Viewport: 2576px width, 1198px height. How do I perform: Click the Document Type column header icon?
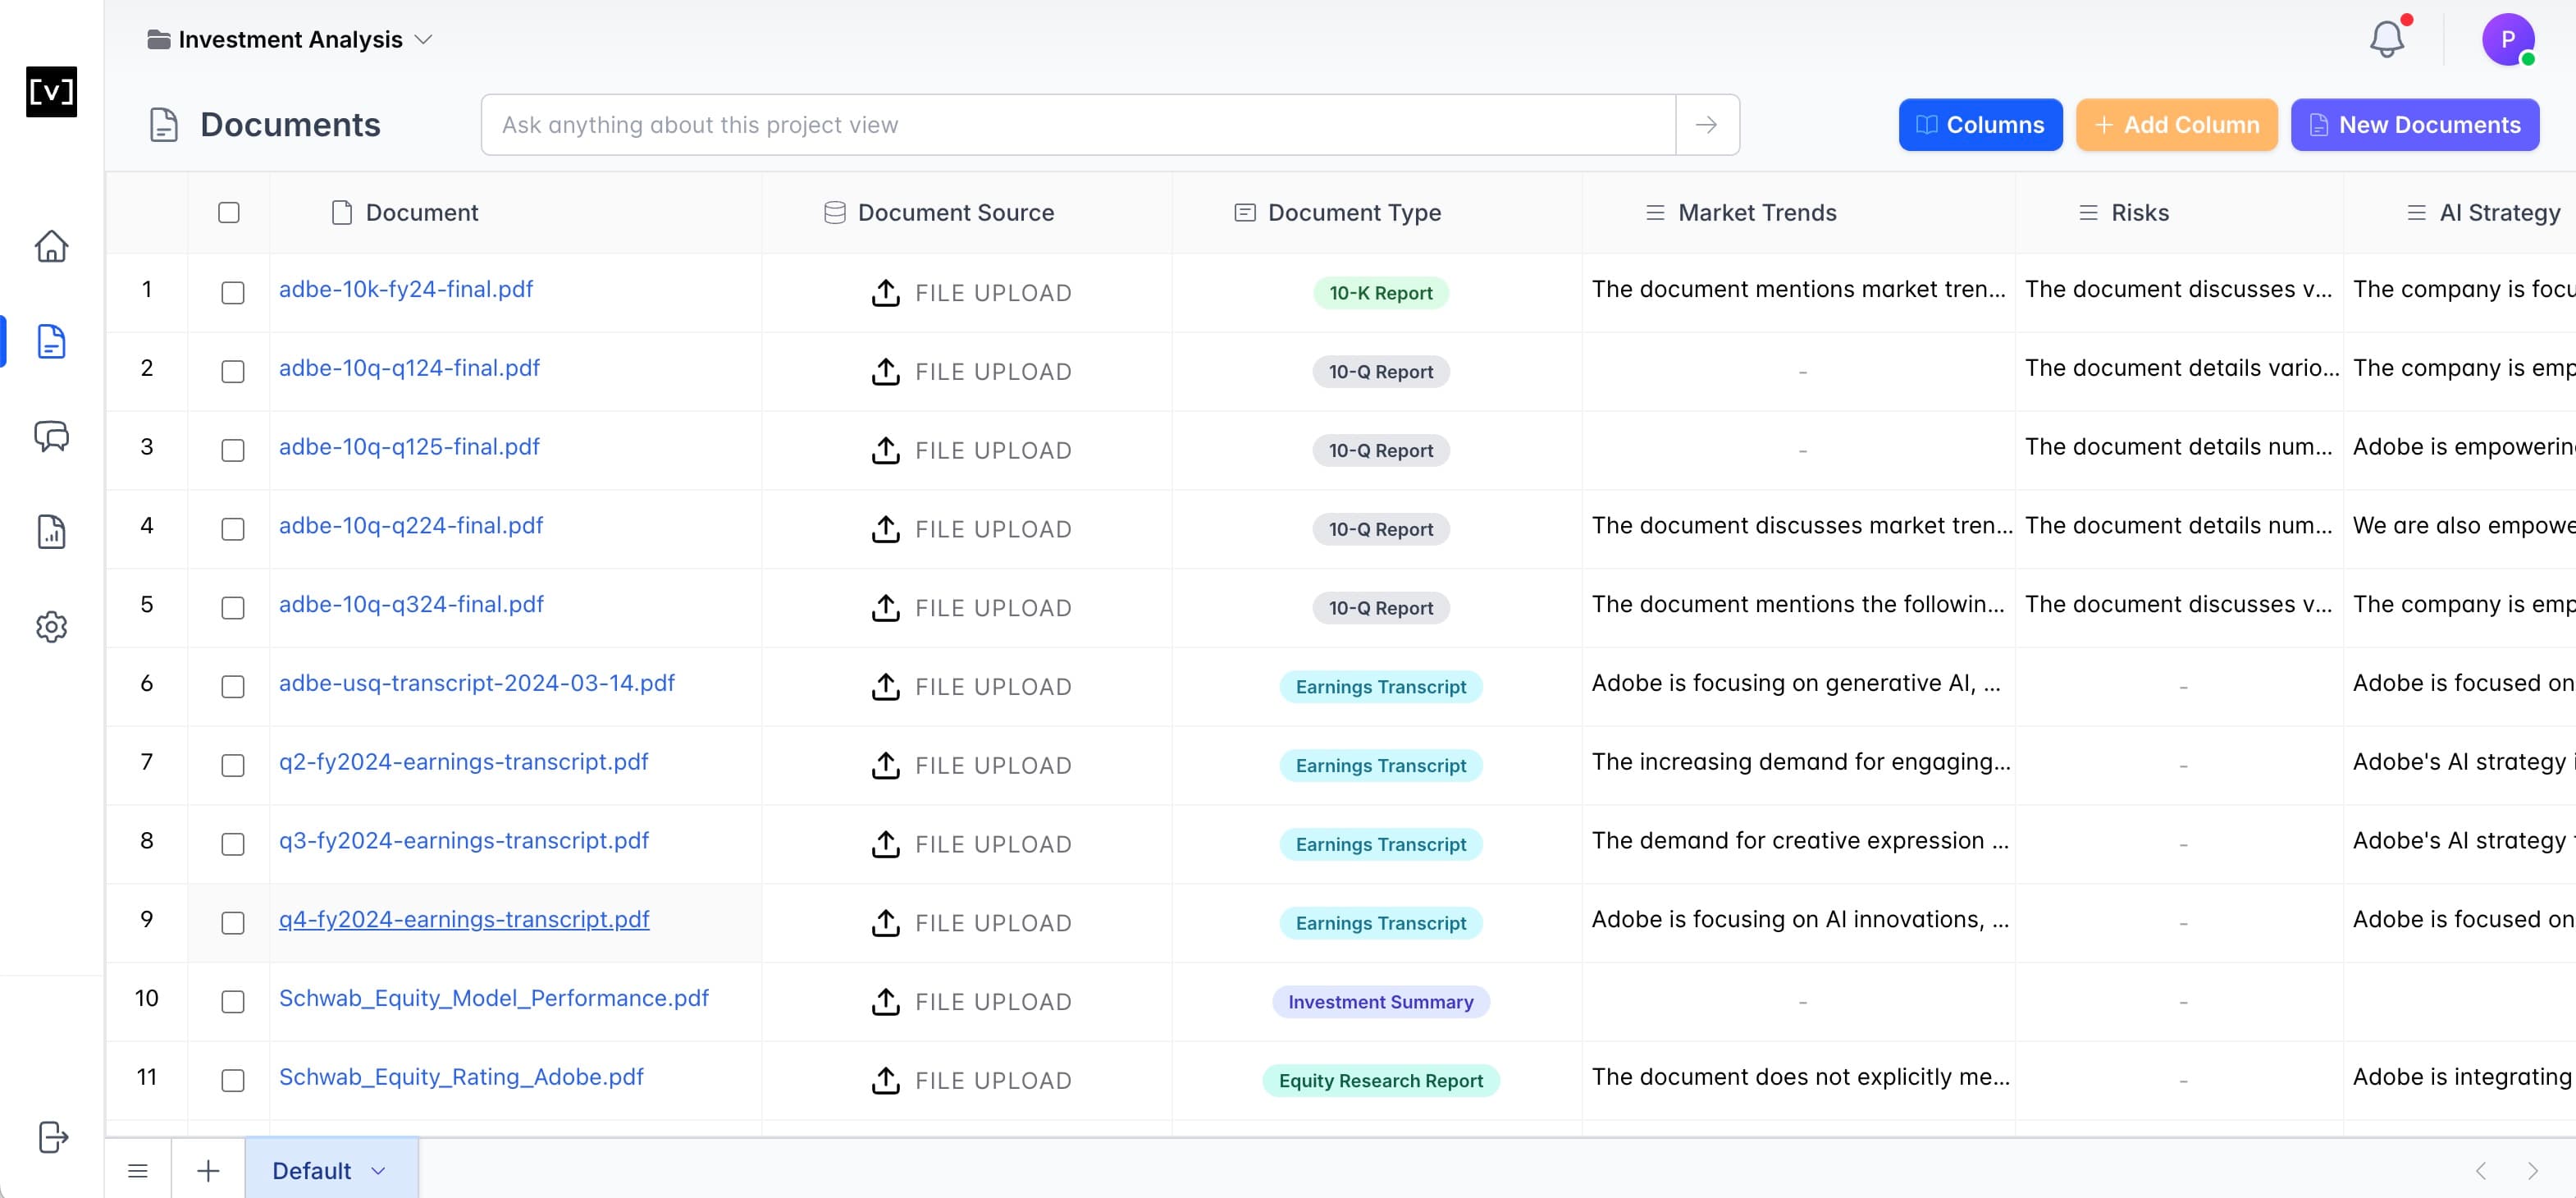tap(1245, 213)
